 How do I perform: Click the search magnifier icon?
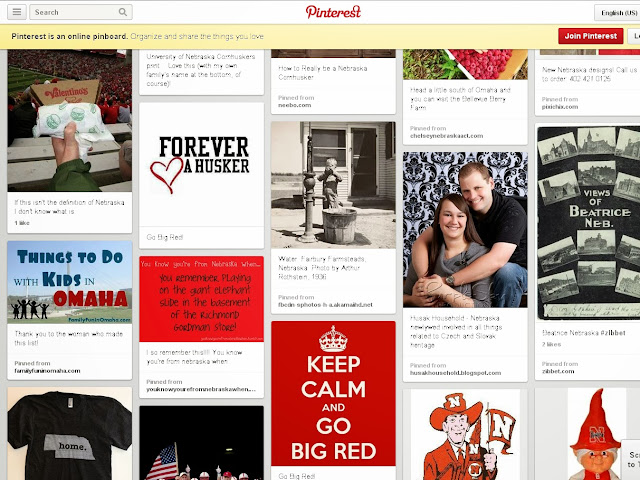[122, 12]
